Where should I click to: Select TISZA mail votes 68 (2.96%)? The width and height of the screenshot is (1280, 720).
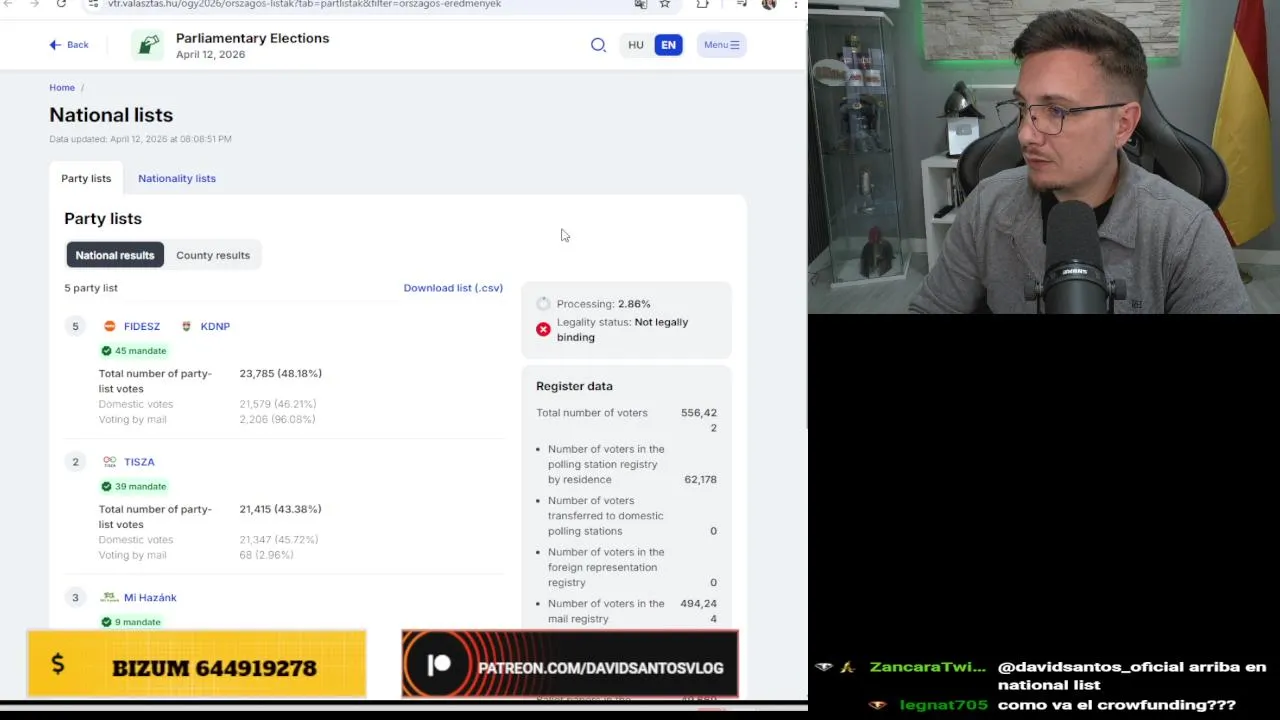coord(266,556)
